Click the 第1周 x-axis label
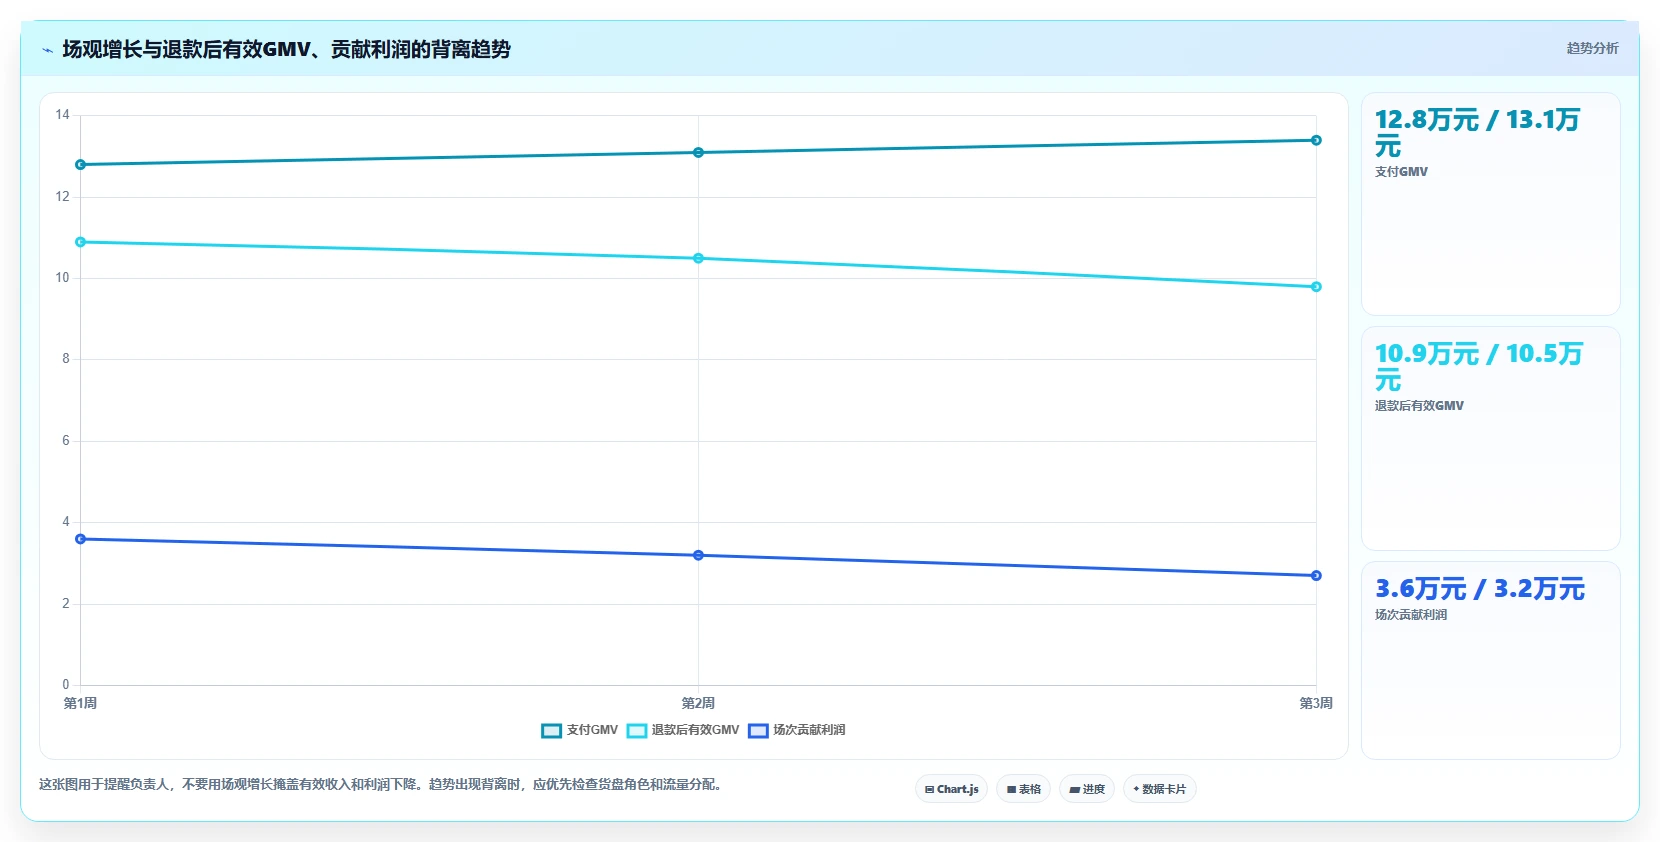Image resolution: width=1660 pixels, height=842 pixels. coord(80,703)
